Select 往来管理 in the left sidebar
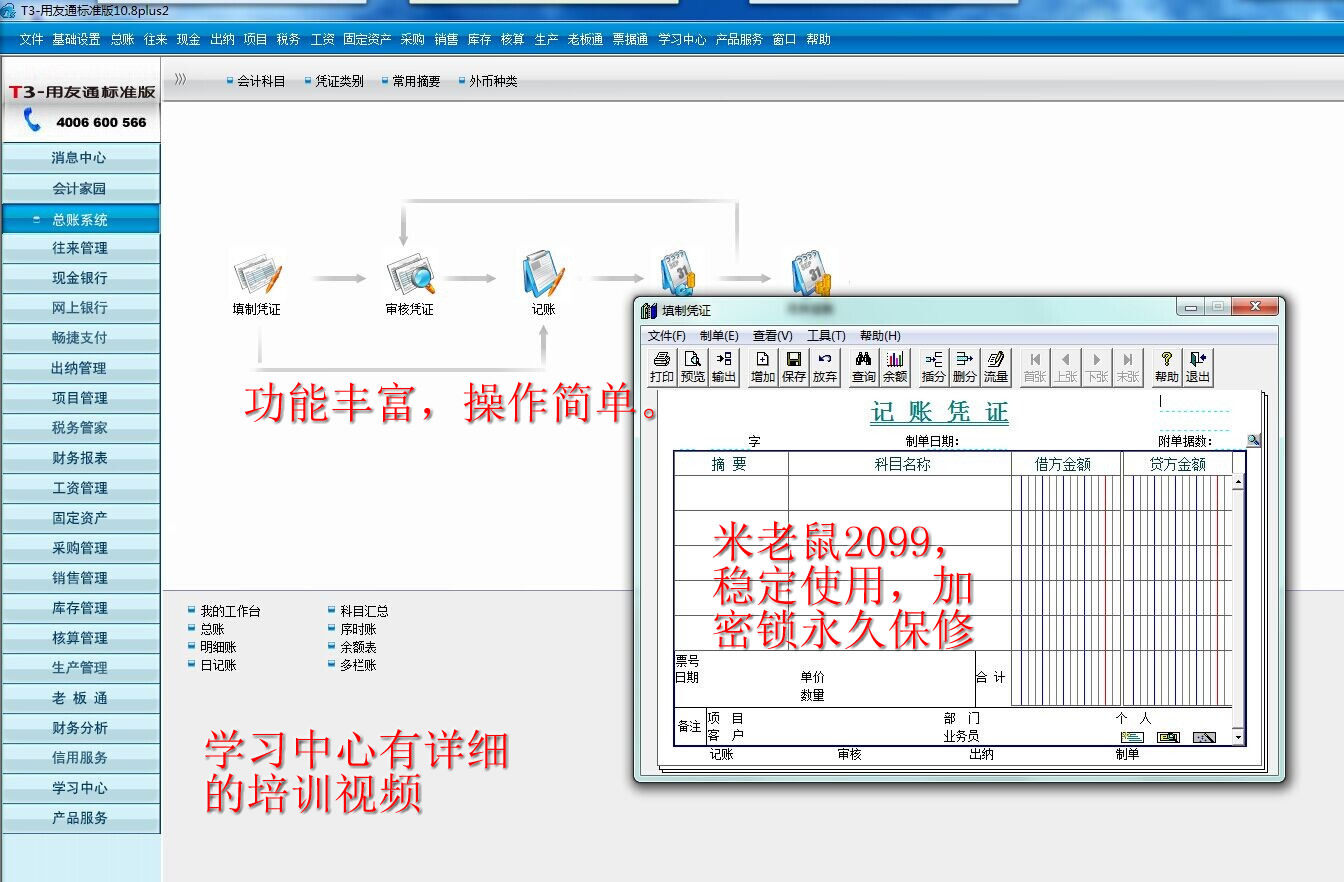The image size is (1344, 882). pyautogui.click(x=80, y=248)
